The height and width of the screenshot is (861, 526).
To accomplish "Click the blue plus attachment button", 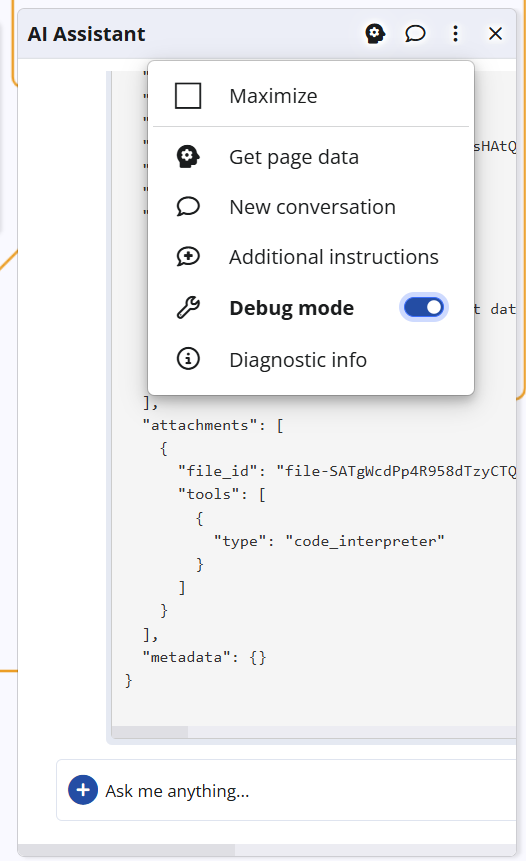I will click(x=83, y=790).
